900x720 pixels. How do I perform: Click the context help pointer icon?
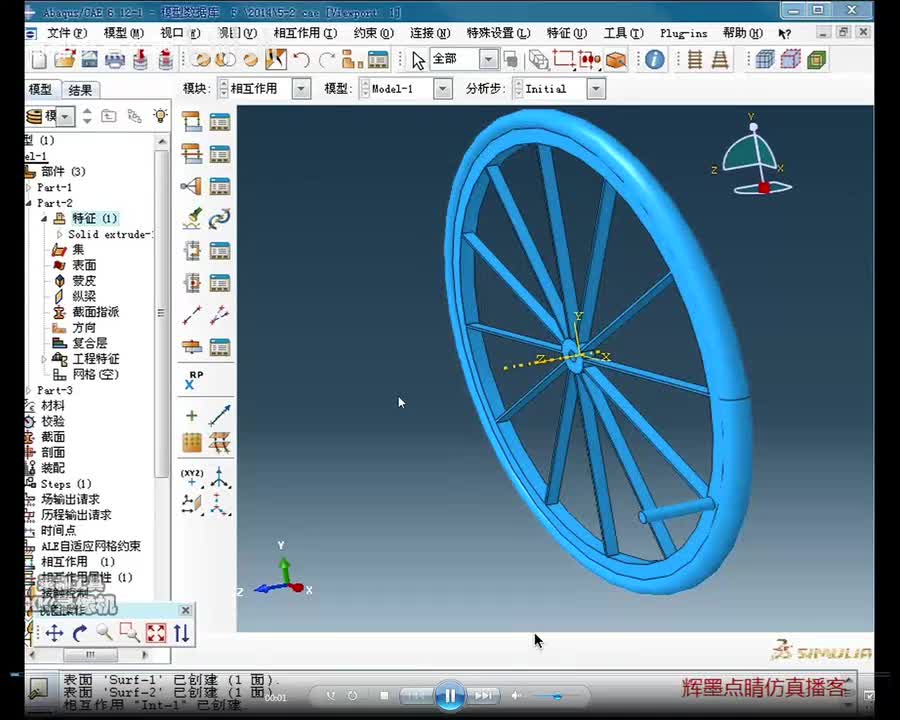tap(784, 33)
